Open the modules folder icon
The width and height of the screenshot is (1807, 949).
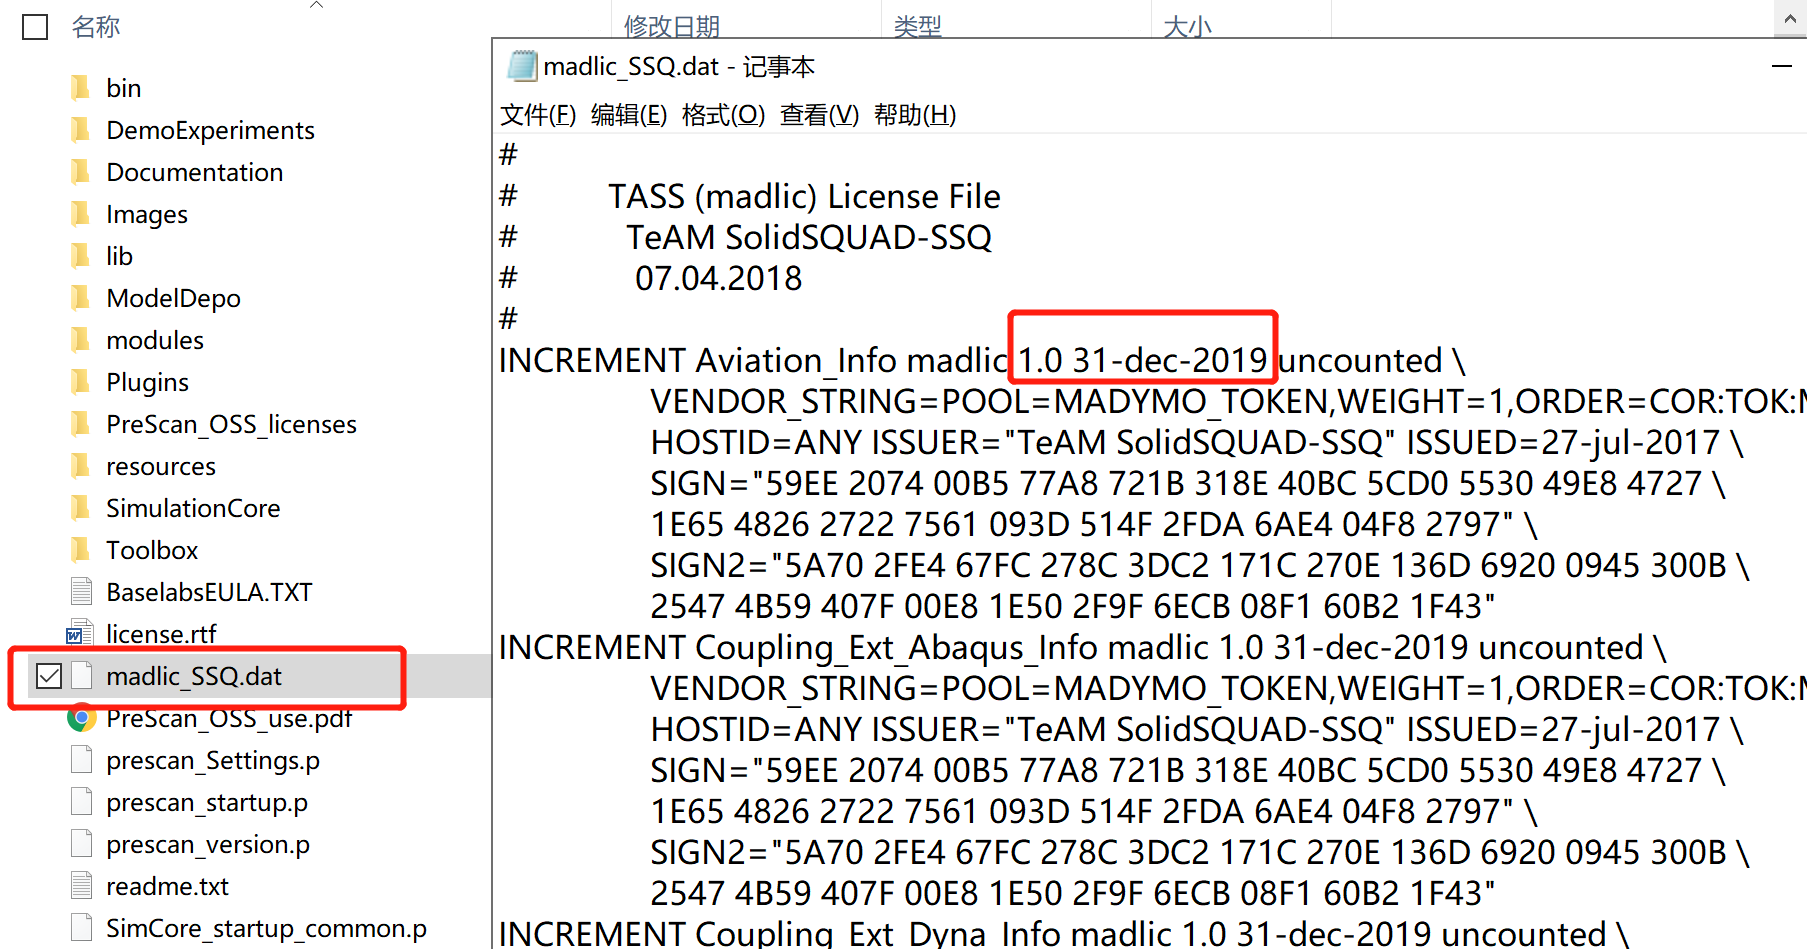pyautogui.click(x=81, y=340)
